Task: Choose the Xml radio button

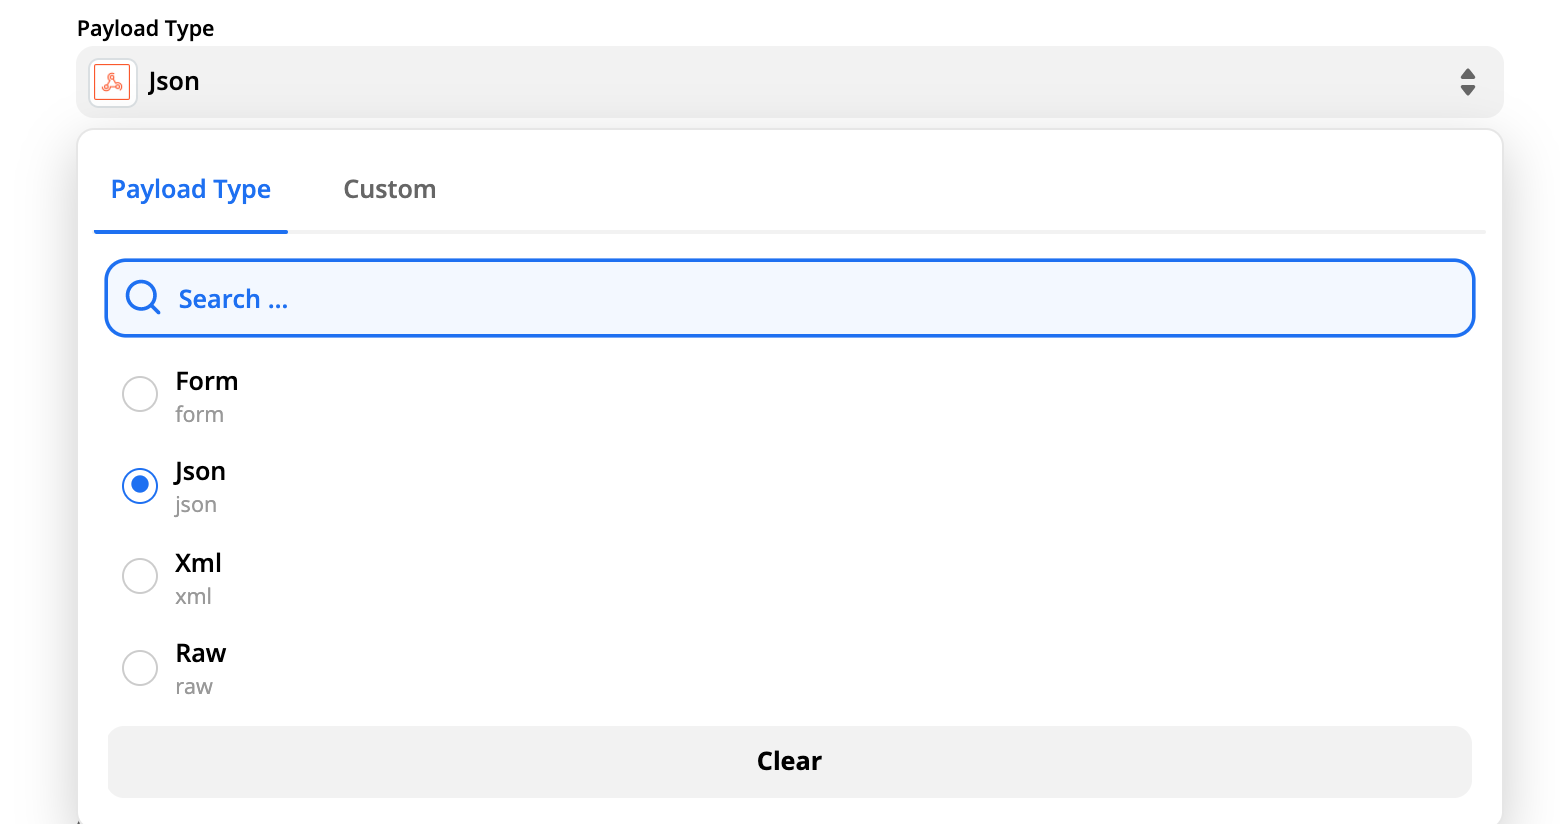Action: (x=140, y=576)
